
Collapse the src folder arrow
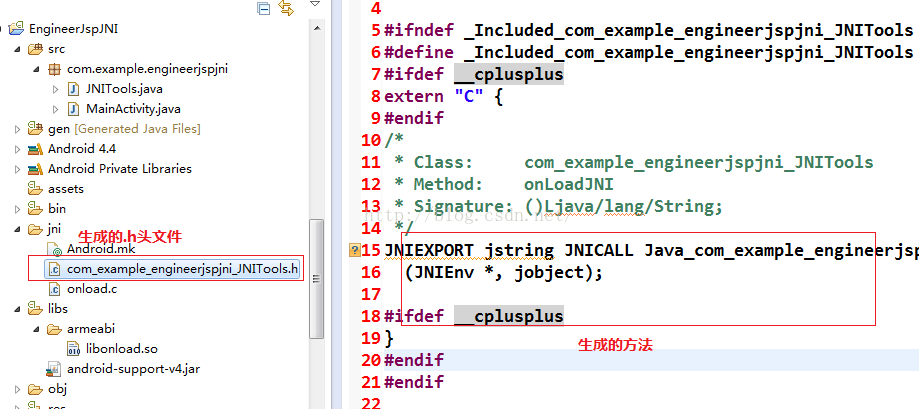17,49
